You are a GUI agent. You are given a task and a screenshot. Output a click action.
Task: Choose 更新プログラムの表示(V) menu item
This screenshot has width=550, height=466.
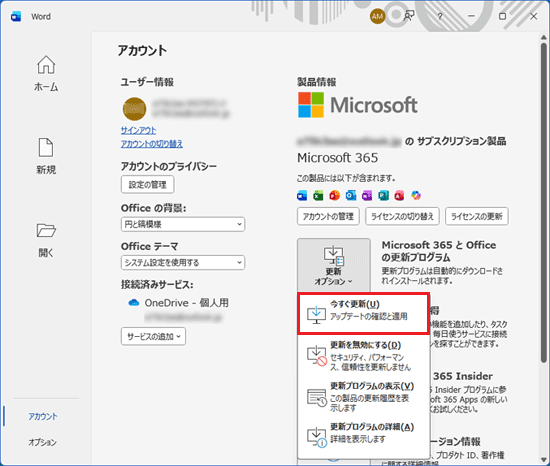click(363, 397)
